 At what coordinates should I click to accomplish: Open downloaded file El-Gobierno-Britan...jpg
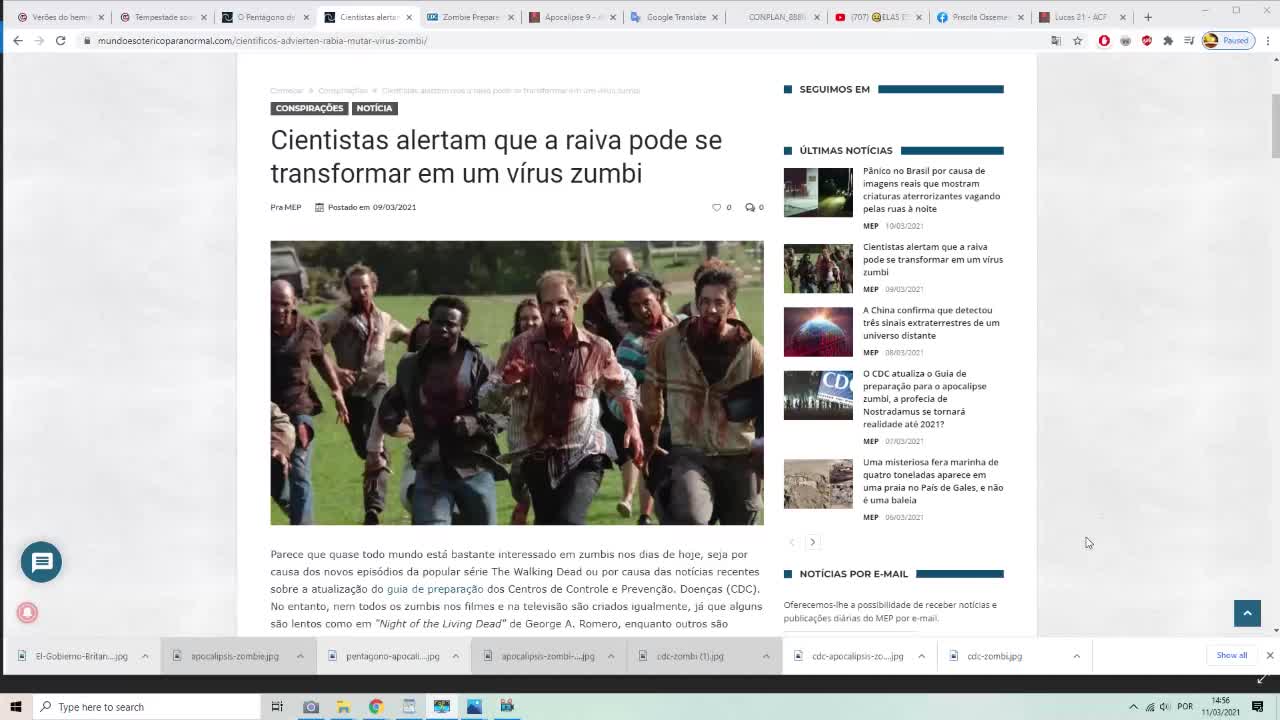[81, 656]
